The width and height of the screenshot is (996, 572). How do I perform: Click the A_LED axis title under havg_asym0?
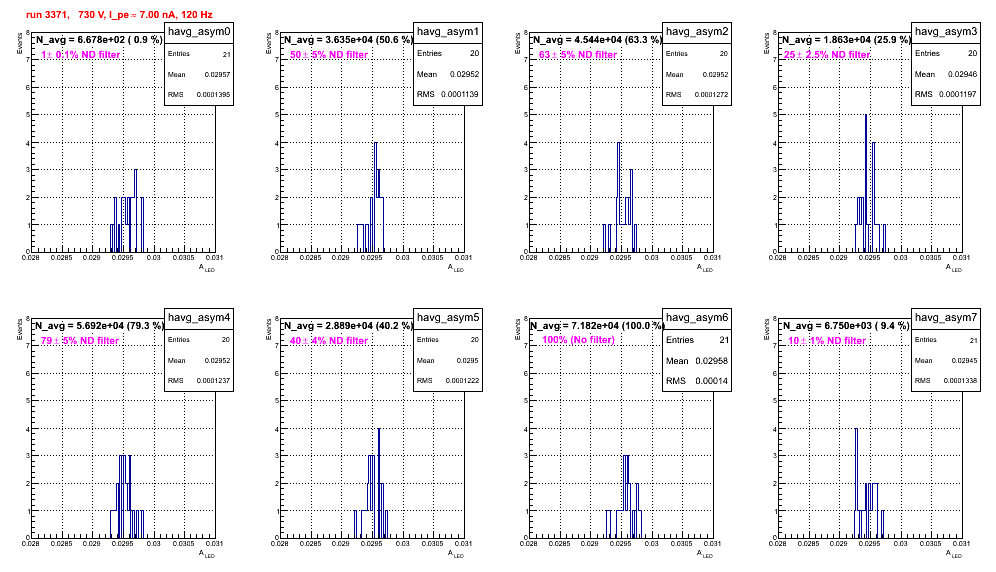(208, 268)
